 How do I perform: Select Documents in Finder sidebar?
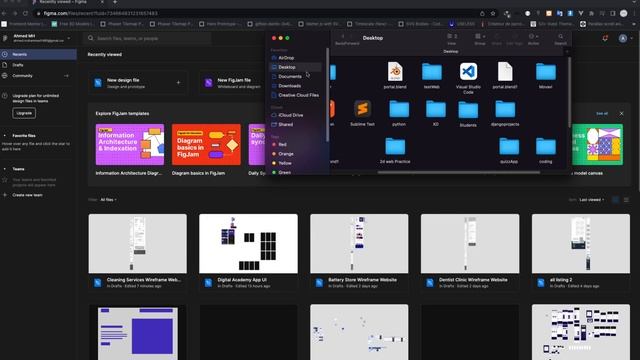(x=290, y=77)
